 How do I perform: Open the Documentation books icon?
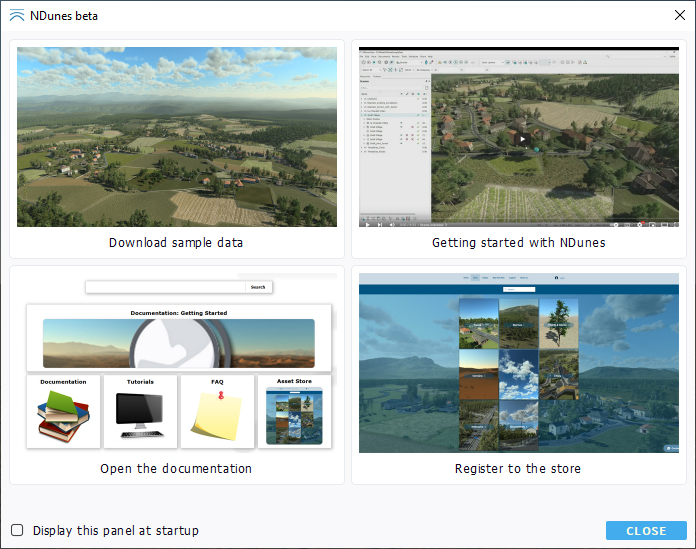click(63, 416)
